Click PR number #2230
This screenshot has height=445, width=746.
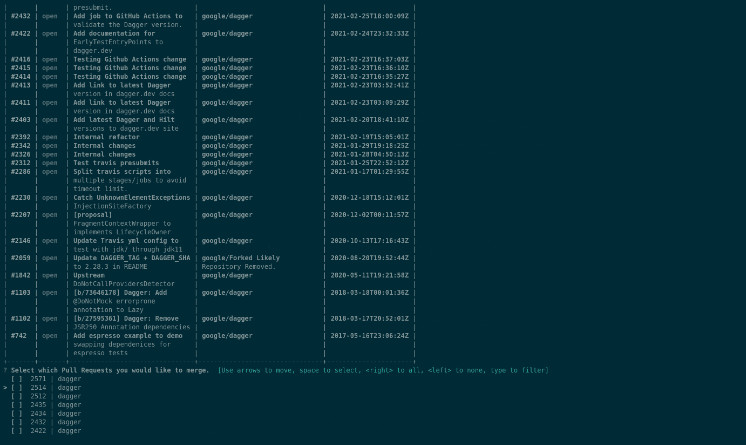point(20,198)
